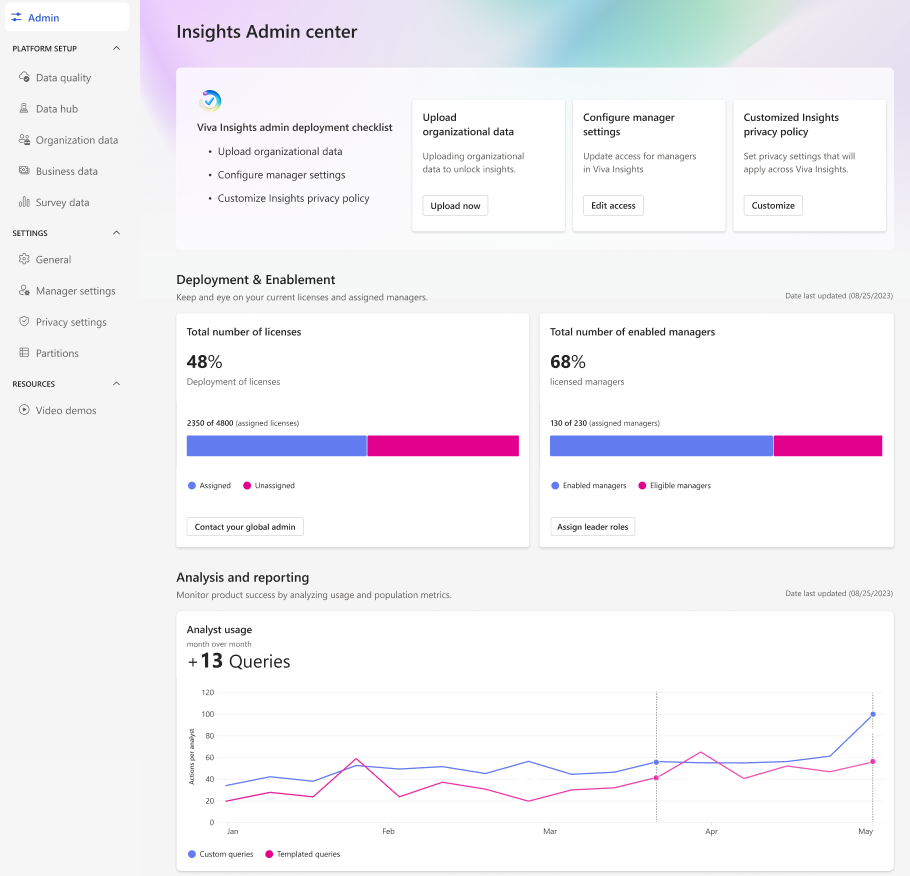Select Admin in the left navigation
910x876 pixels.
(40, 17)
